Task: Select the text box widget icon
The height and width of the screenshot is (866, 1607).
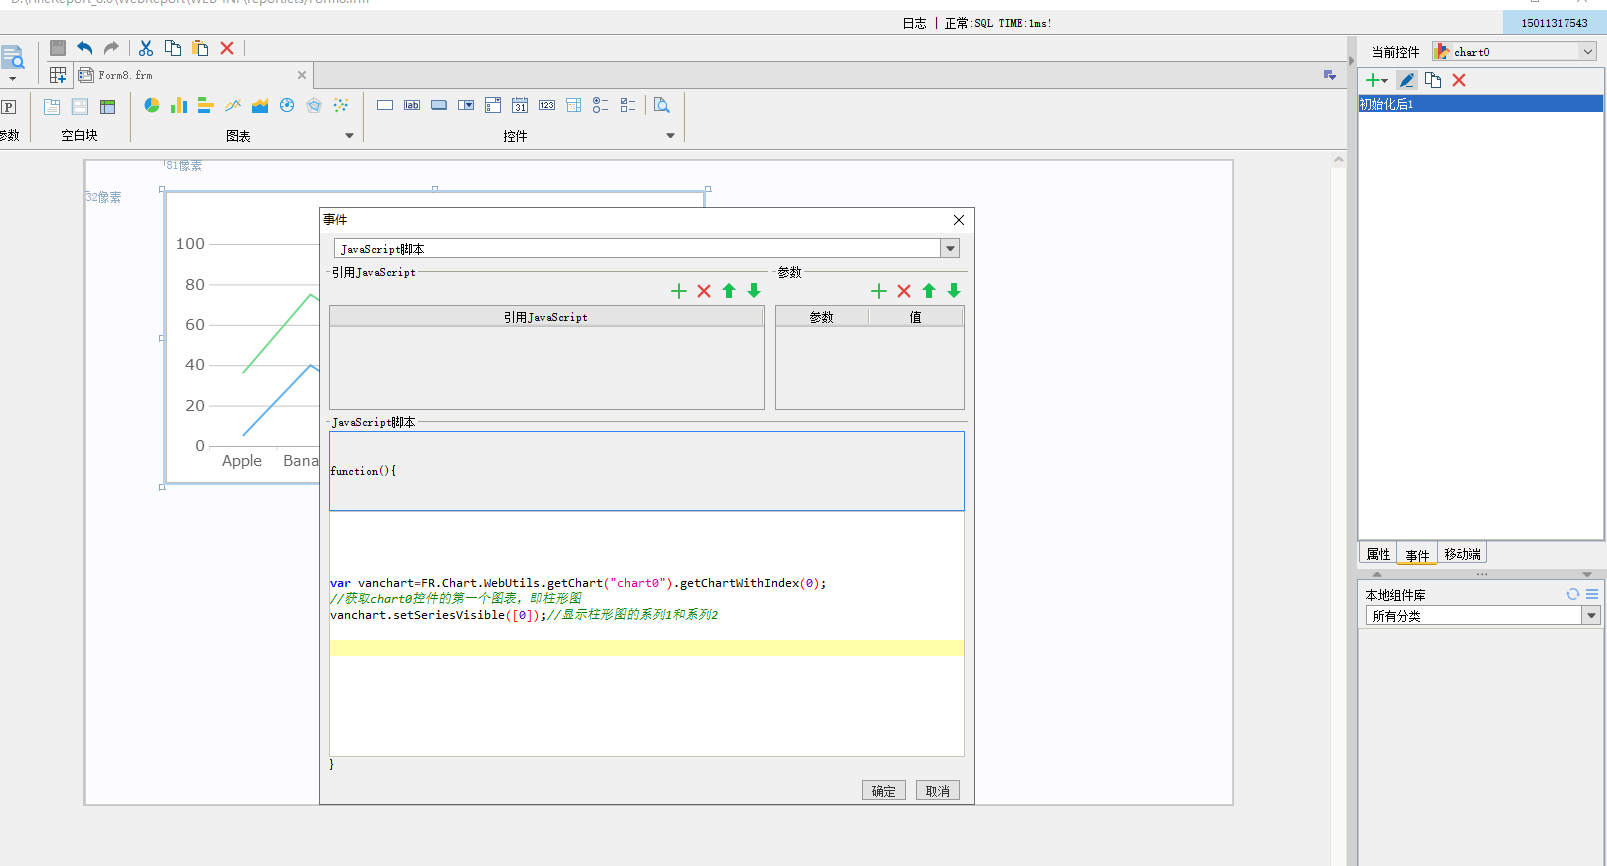Action: (385, 105)
